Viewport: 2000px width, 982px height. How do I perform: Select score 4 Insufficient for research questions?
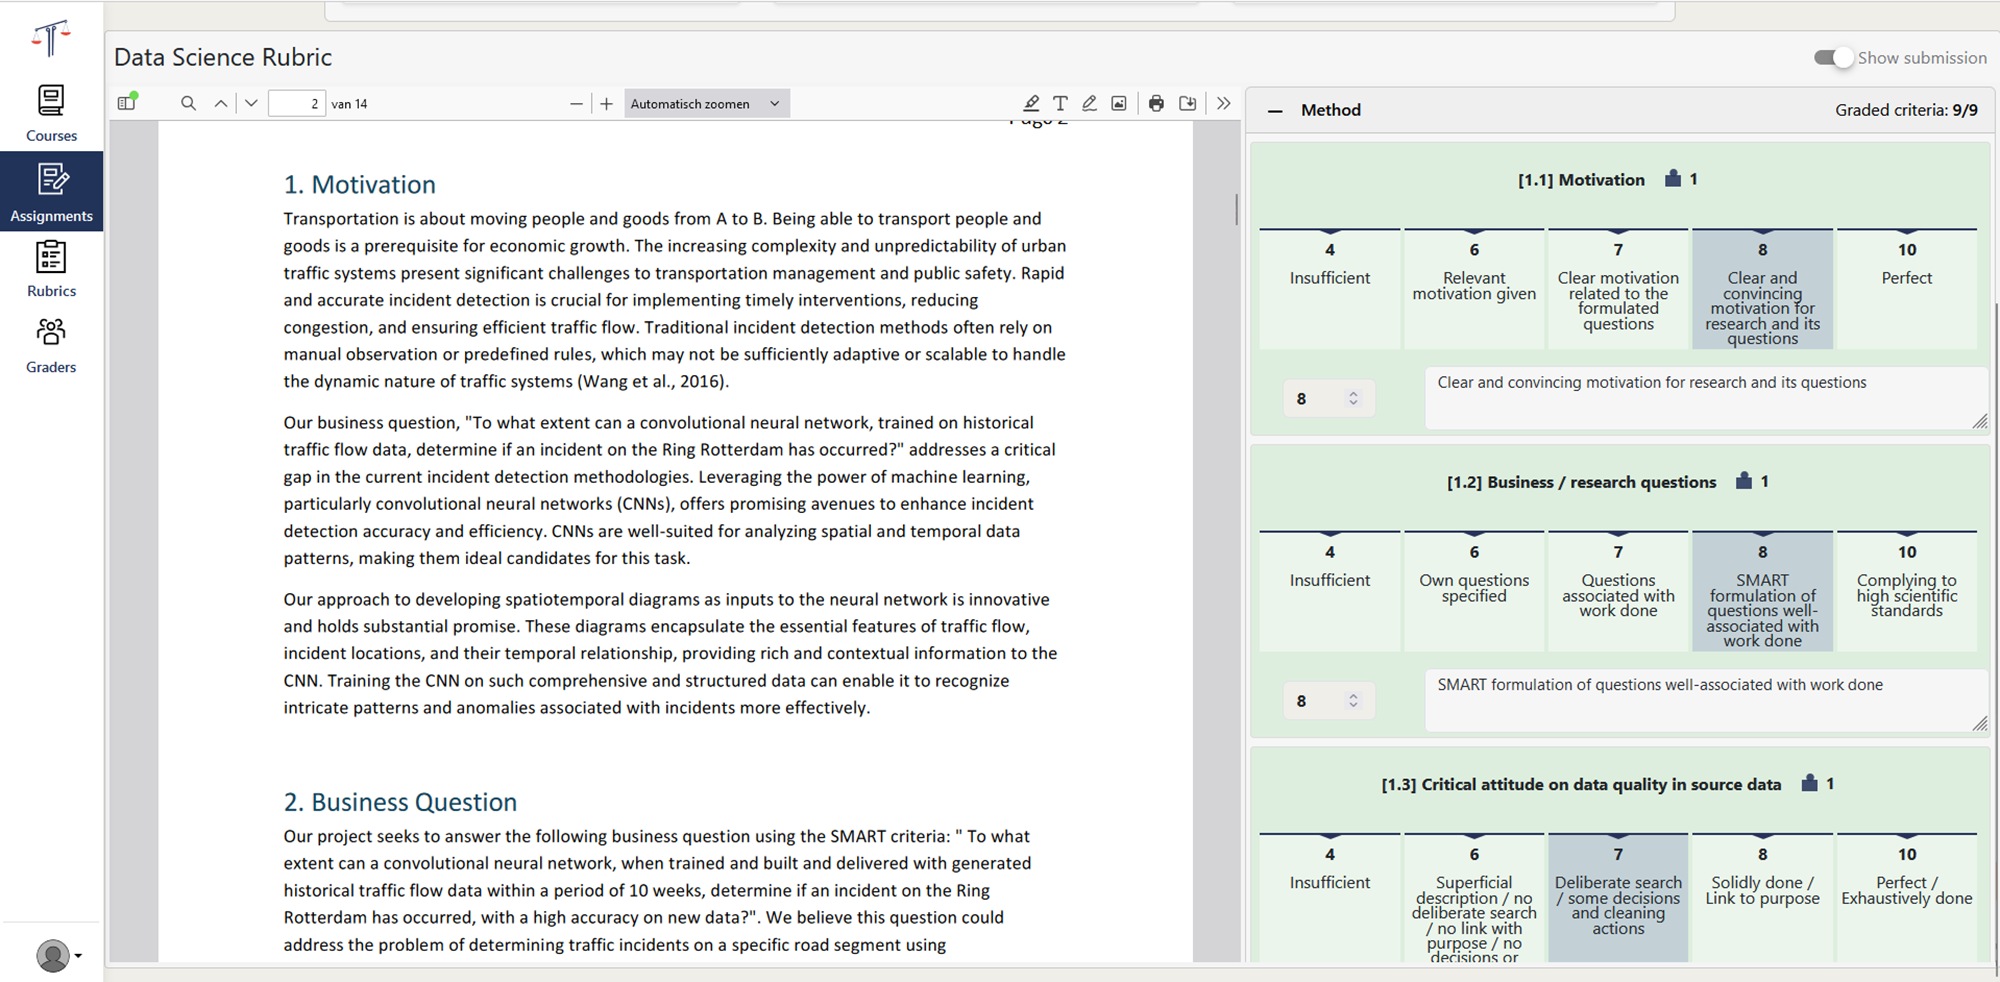coord(1329,591)
